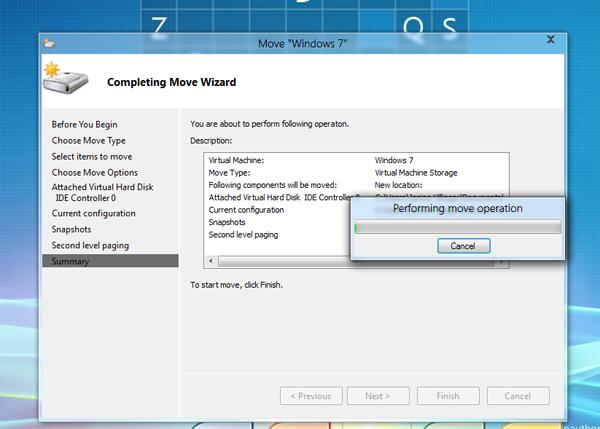600x429 pixels.
Task: Click the hard disk wizard icon
Action: coord(65,78)
